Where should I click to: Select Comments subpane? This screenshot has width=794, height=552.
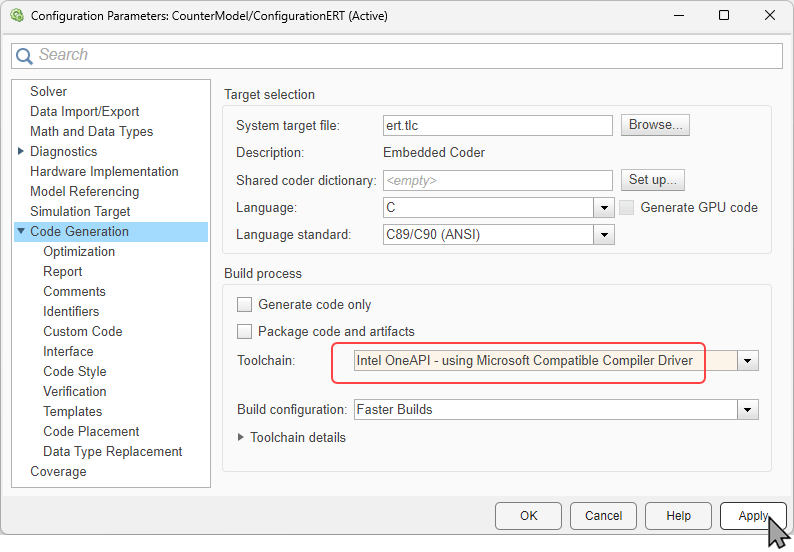(74, 291)
